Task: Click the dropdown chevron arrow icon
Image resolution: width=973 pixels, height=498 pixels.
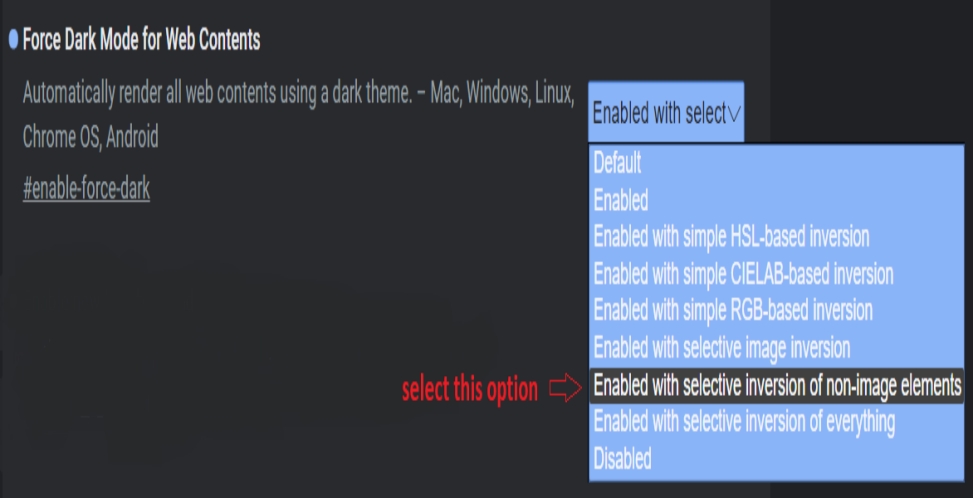Action: (733, 114)
